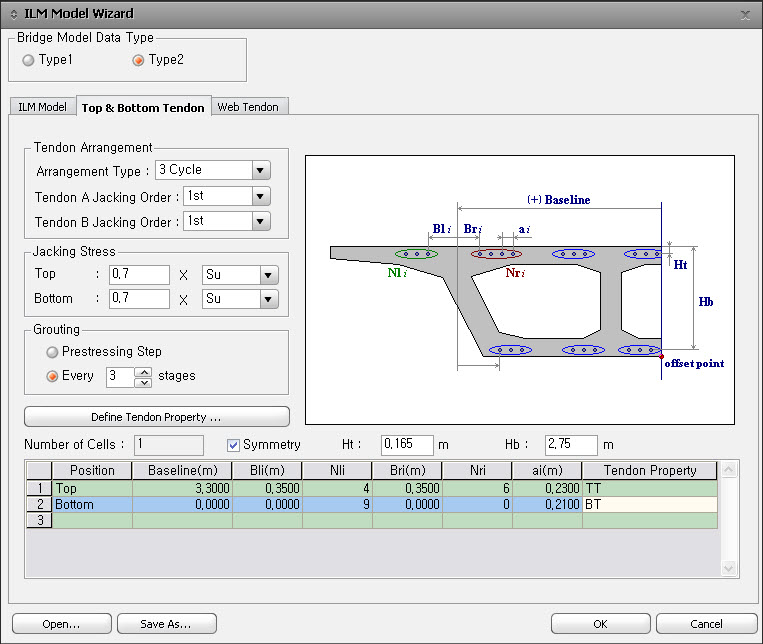763x644 pixels.
Task: Select Type1 bridge model data type
Action: pos(28,60)
